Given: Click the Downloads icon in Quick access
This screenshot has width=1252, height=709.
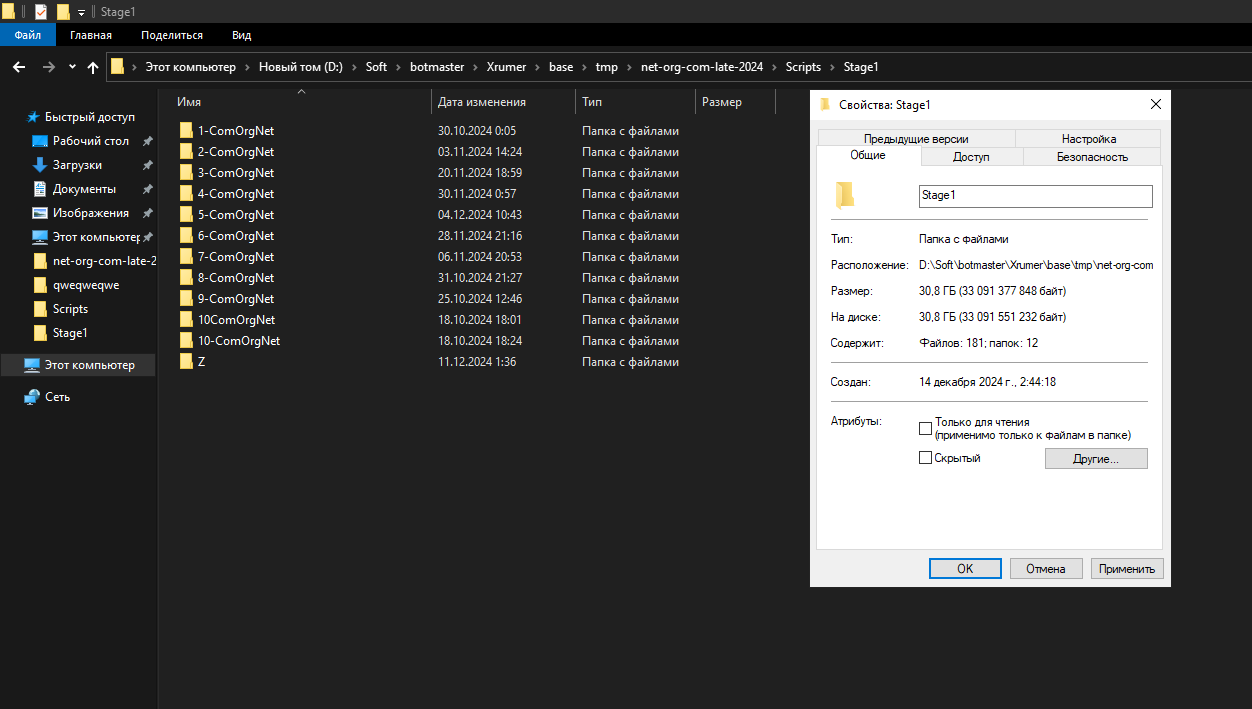Looking at the screenshot, I should (40, 165).
